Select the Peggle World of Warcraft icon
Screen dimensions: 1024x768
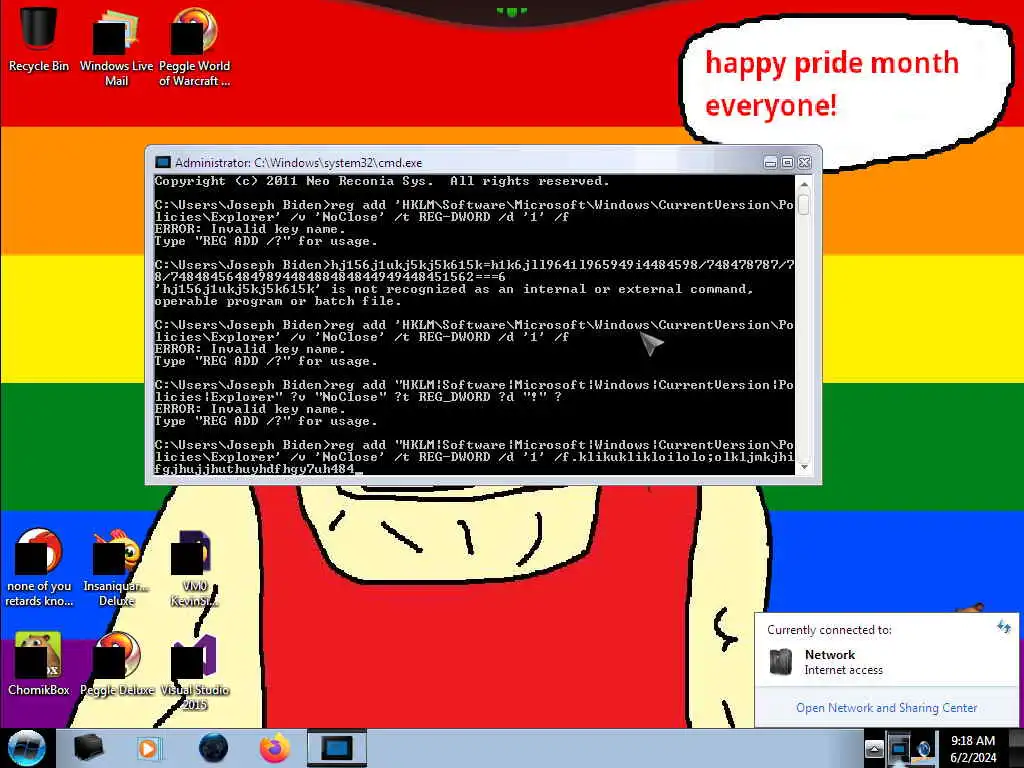pos(195,47)
